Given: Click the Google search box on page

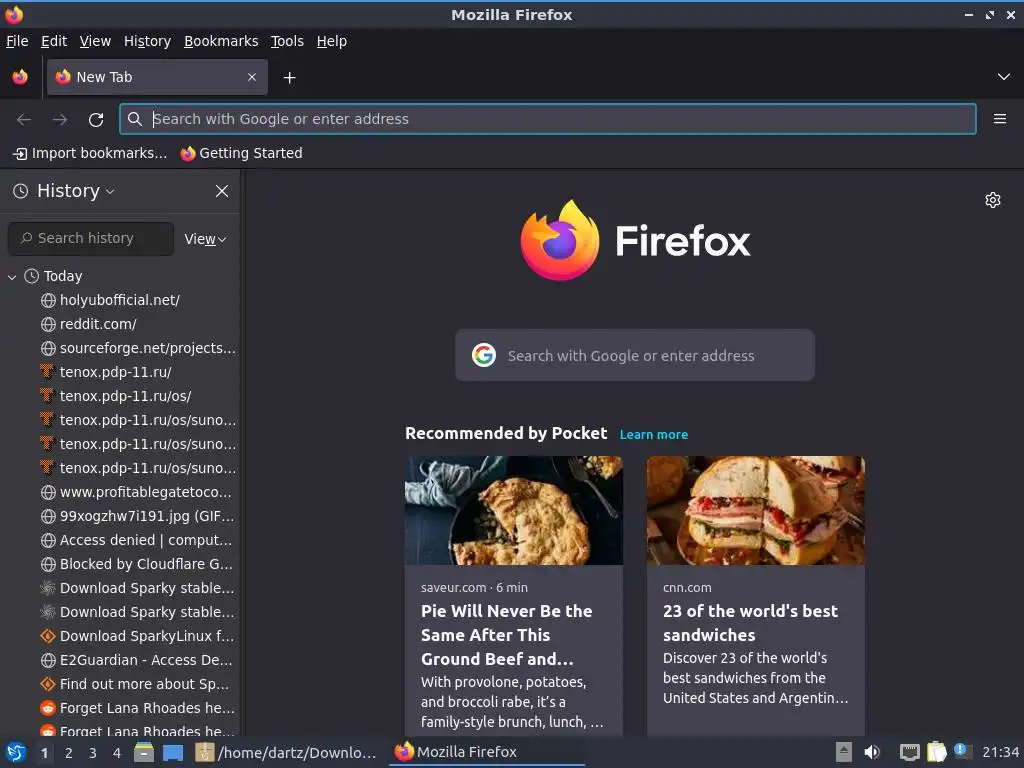Looking at the screenshot, I should coord(634,355).
